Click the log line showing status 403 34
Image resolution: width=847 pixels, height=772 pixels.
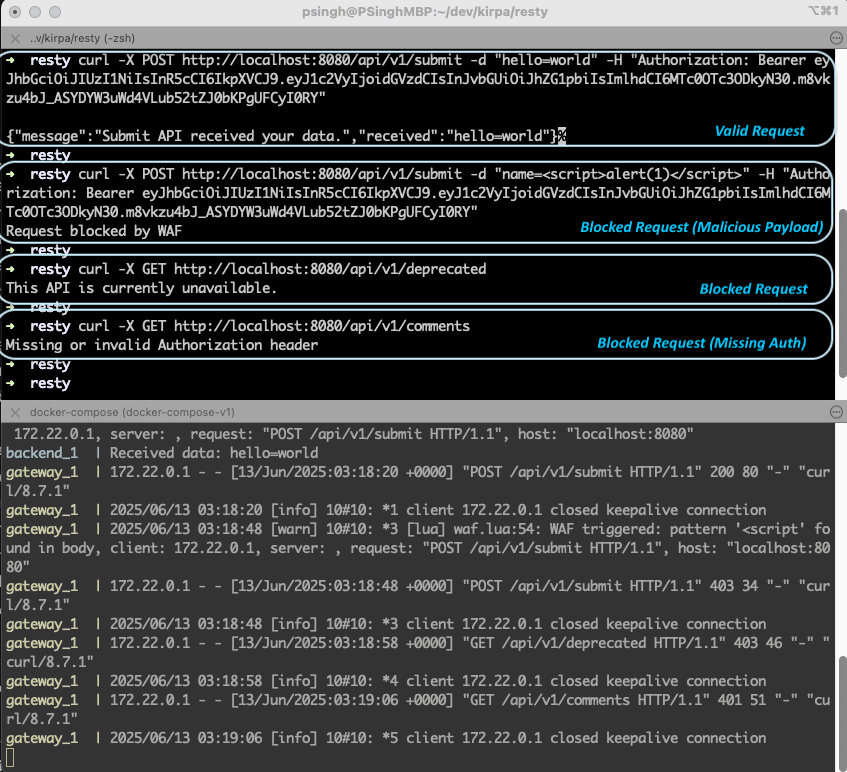click(x=418, y=595)
